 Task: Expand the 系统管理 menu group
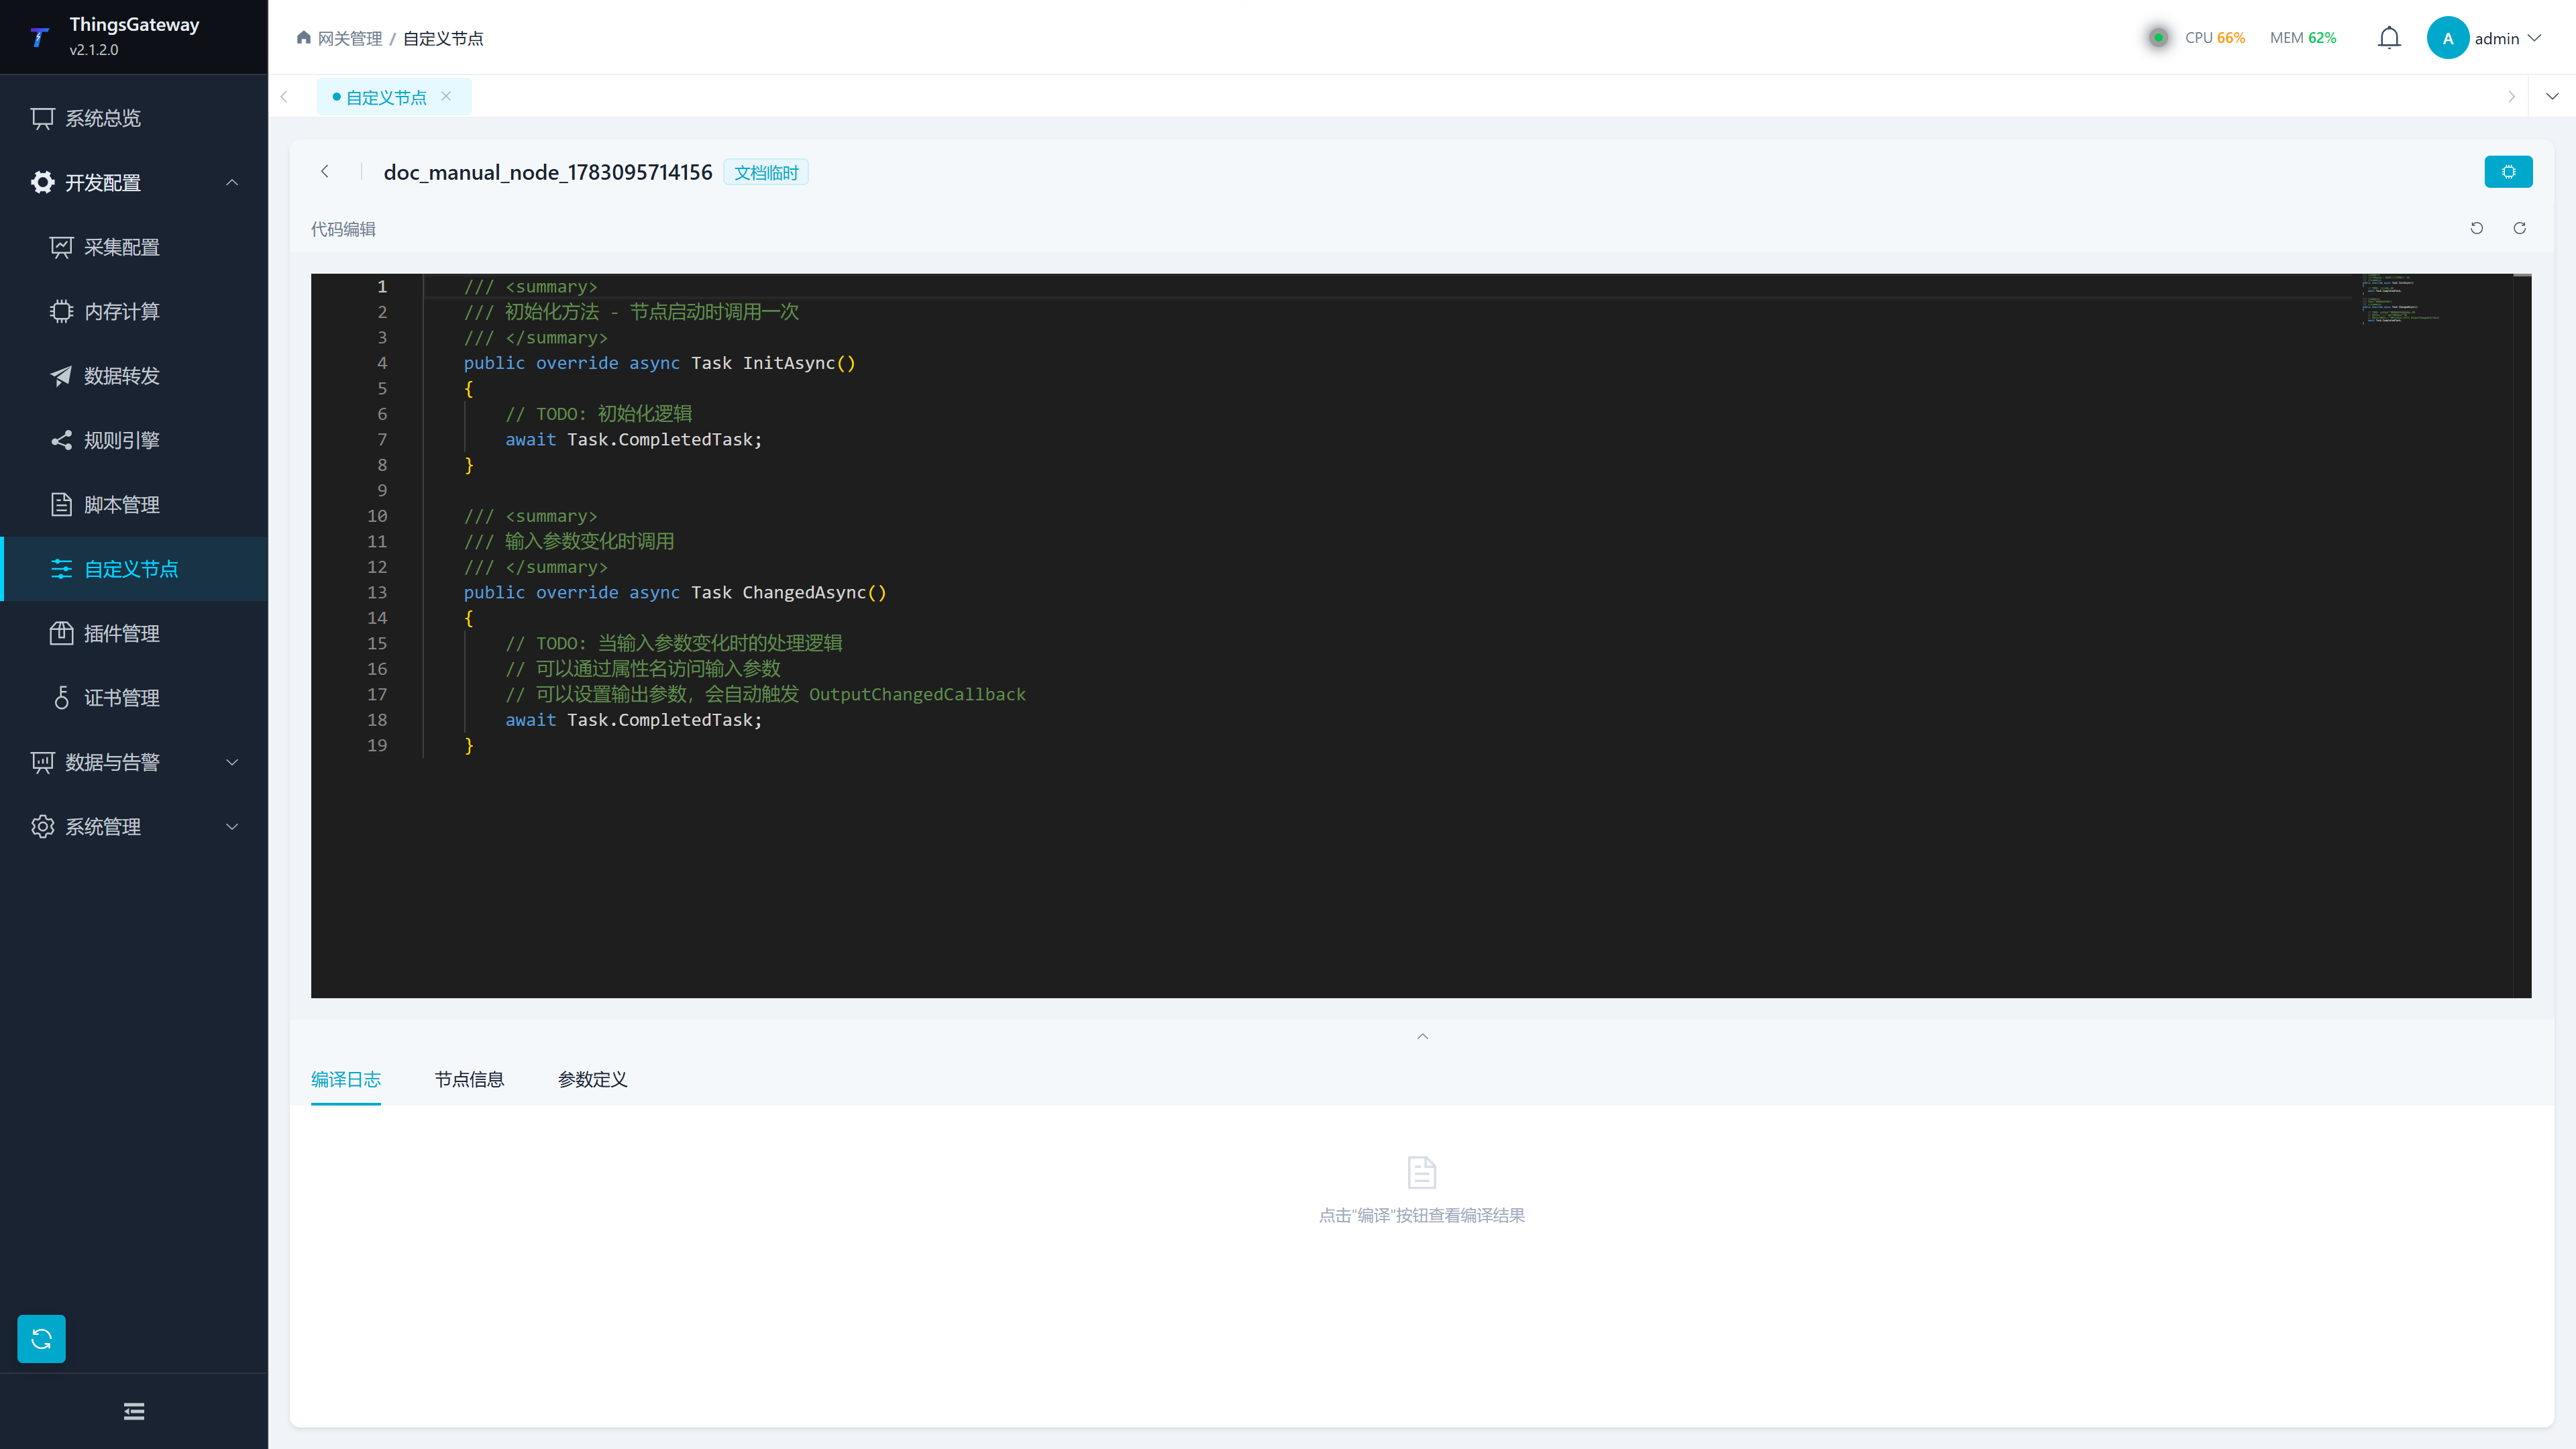tap(134, 827)
